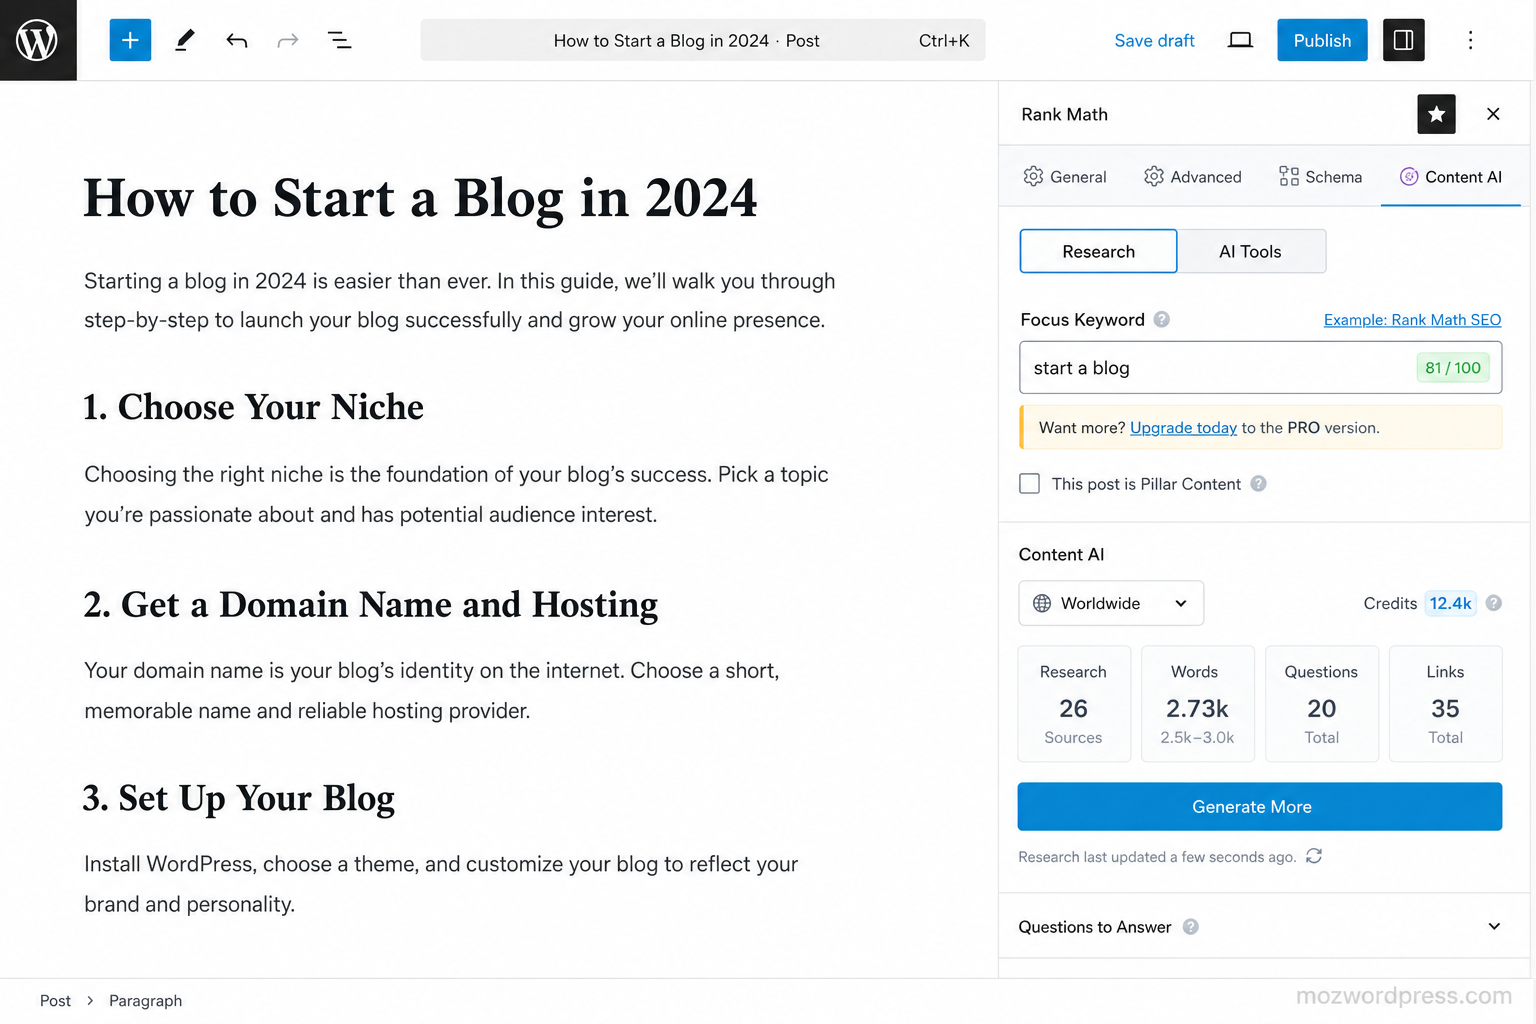Select the Research 26 Sources card
Viewport: 1536px width, 1024px height.
tap(1074, 704)
